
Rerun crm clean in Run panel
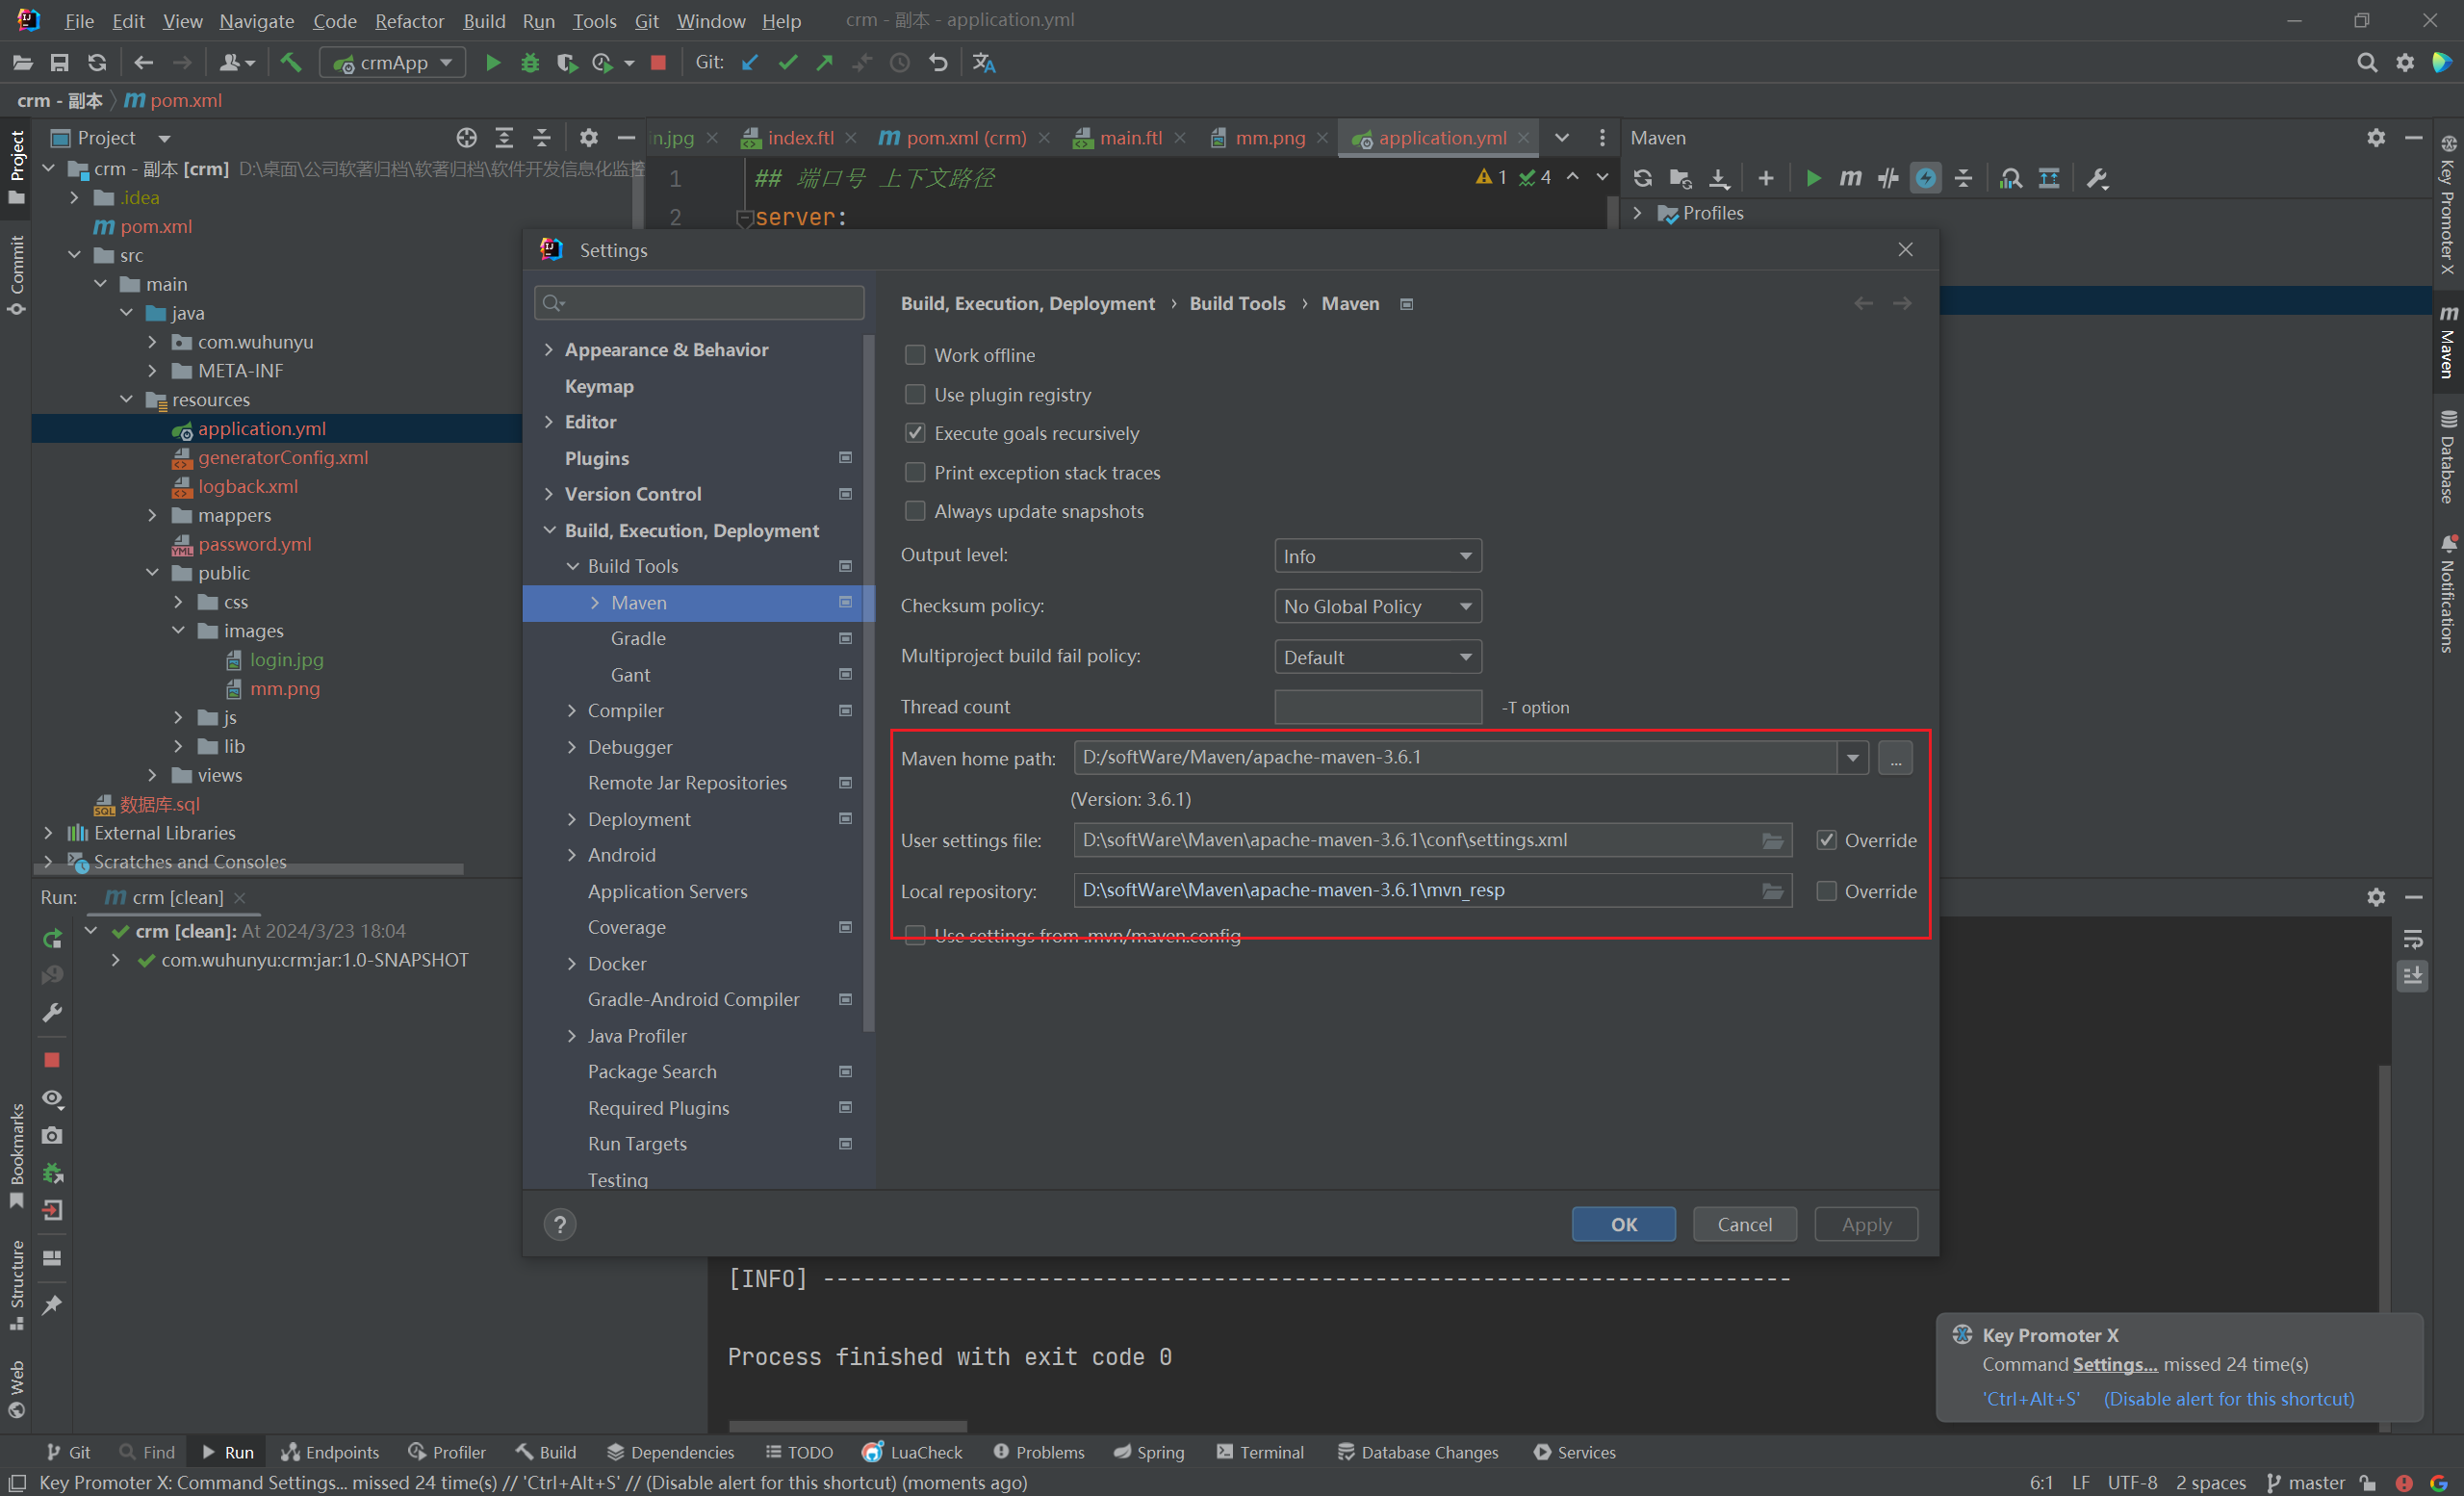53,939
